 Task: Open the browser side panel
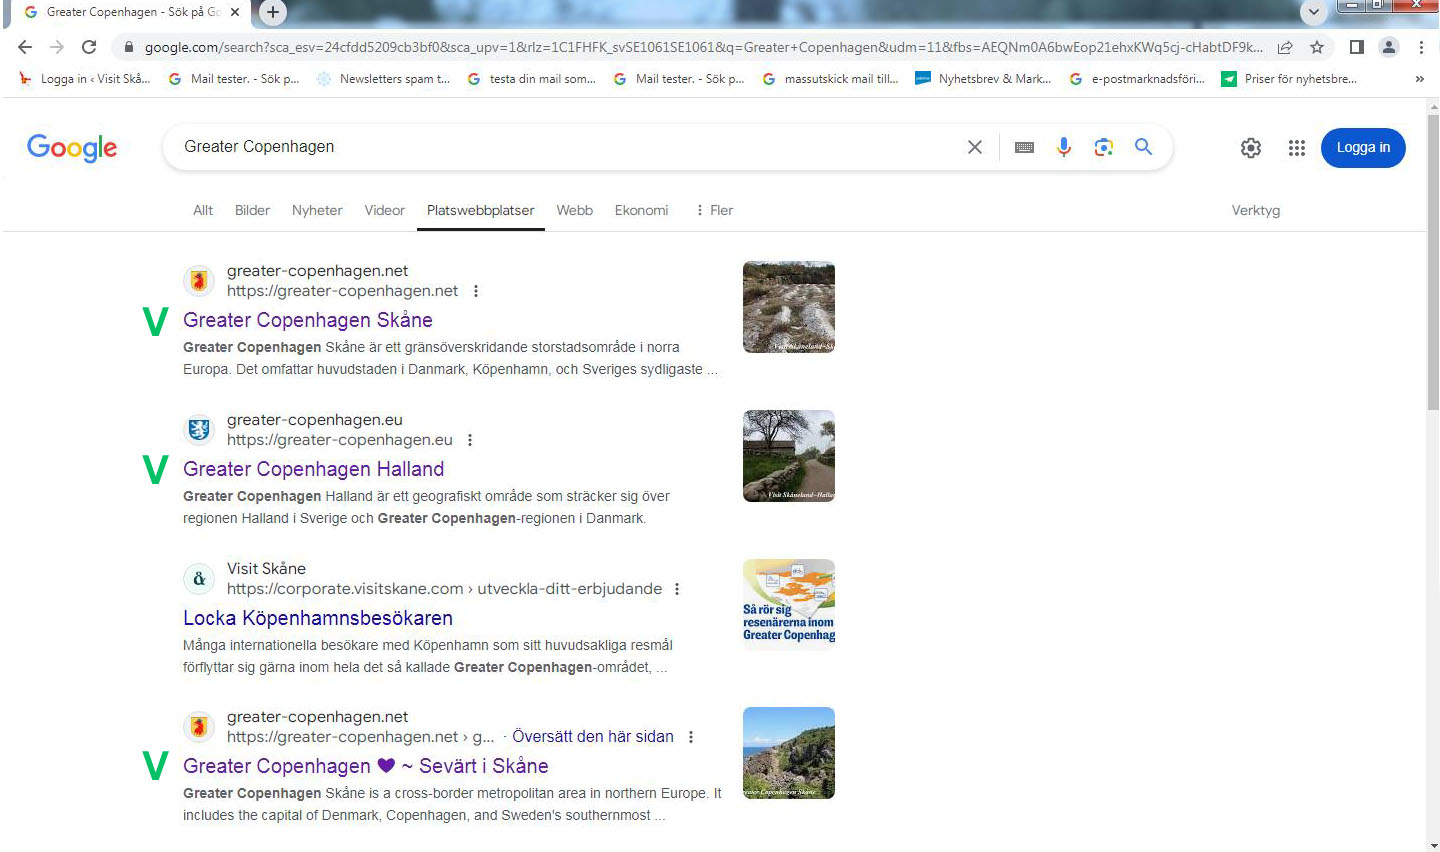click(1357, 47)
